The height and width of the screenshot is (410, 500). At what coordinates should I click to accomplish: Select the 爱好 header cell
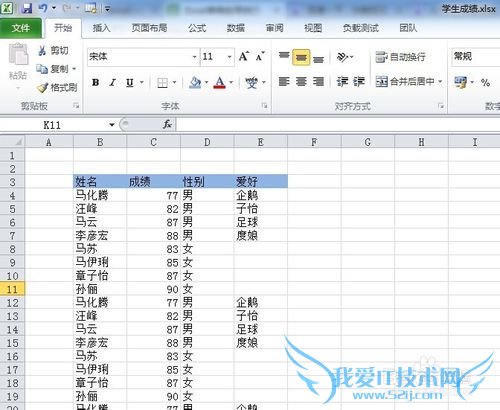[x=261, y=182]
